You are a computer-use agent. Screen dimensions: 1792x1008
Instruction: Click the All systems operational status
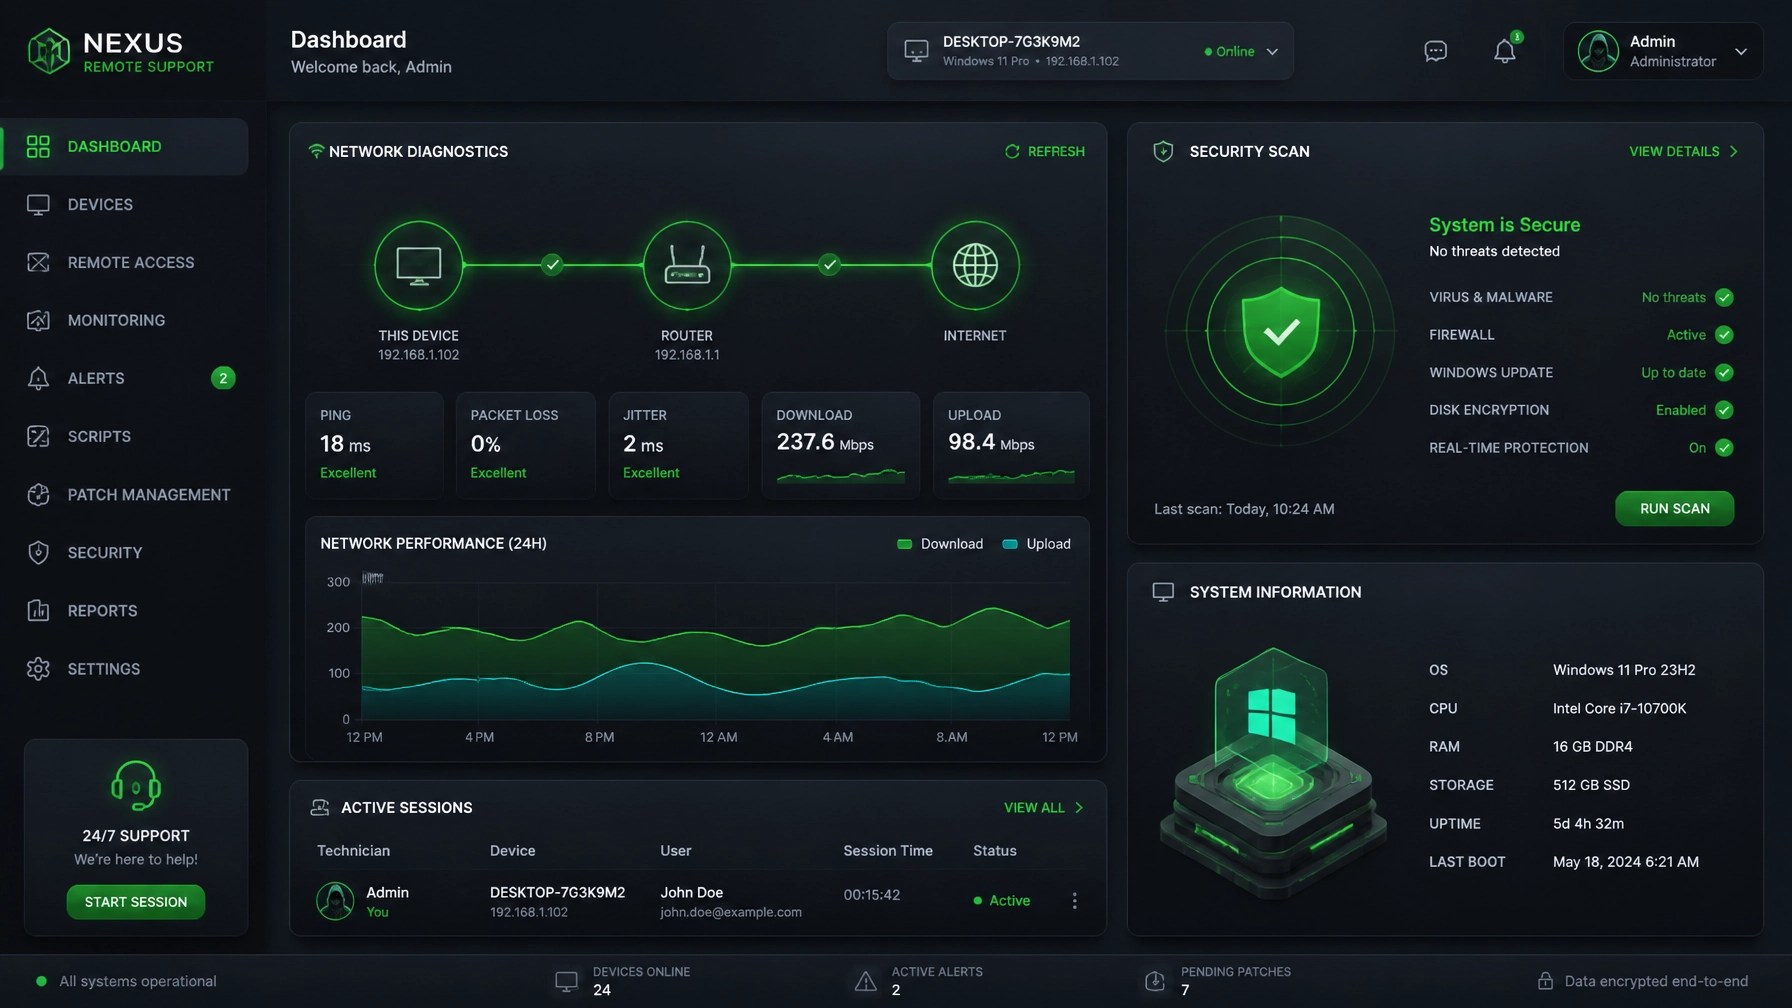pos(126,981)
